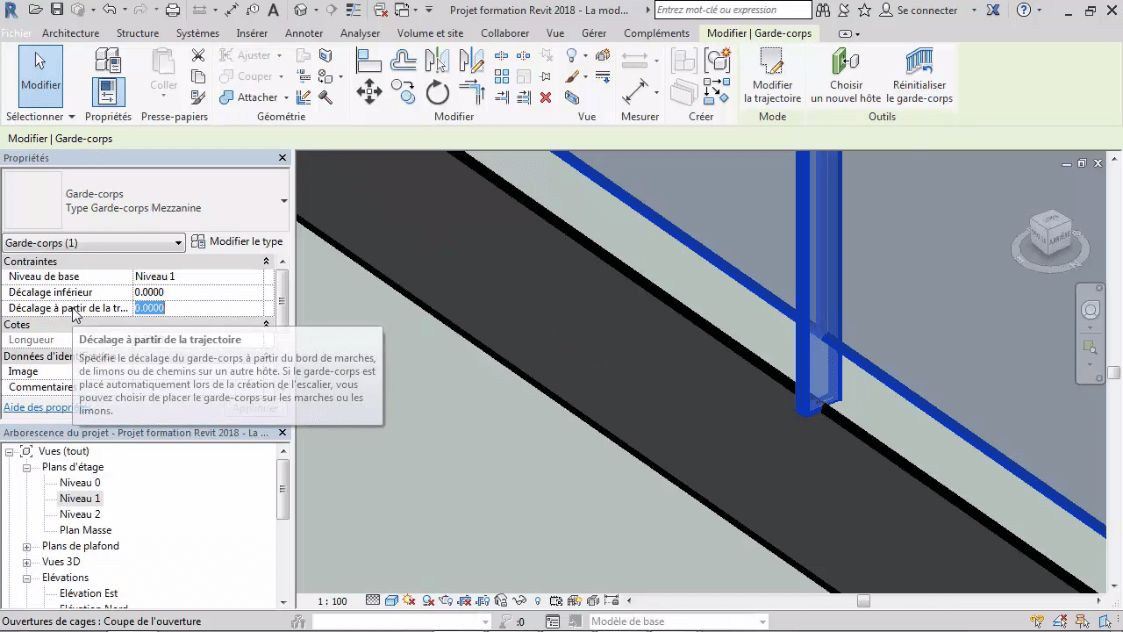This screenshot has height=632, width=1123.
Task: Toggle the Propriétés palette button
Action: 108,92
